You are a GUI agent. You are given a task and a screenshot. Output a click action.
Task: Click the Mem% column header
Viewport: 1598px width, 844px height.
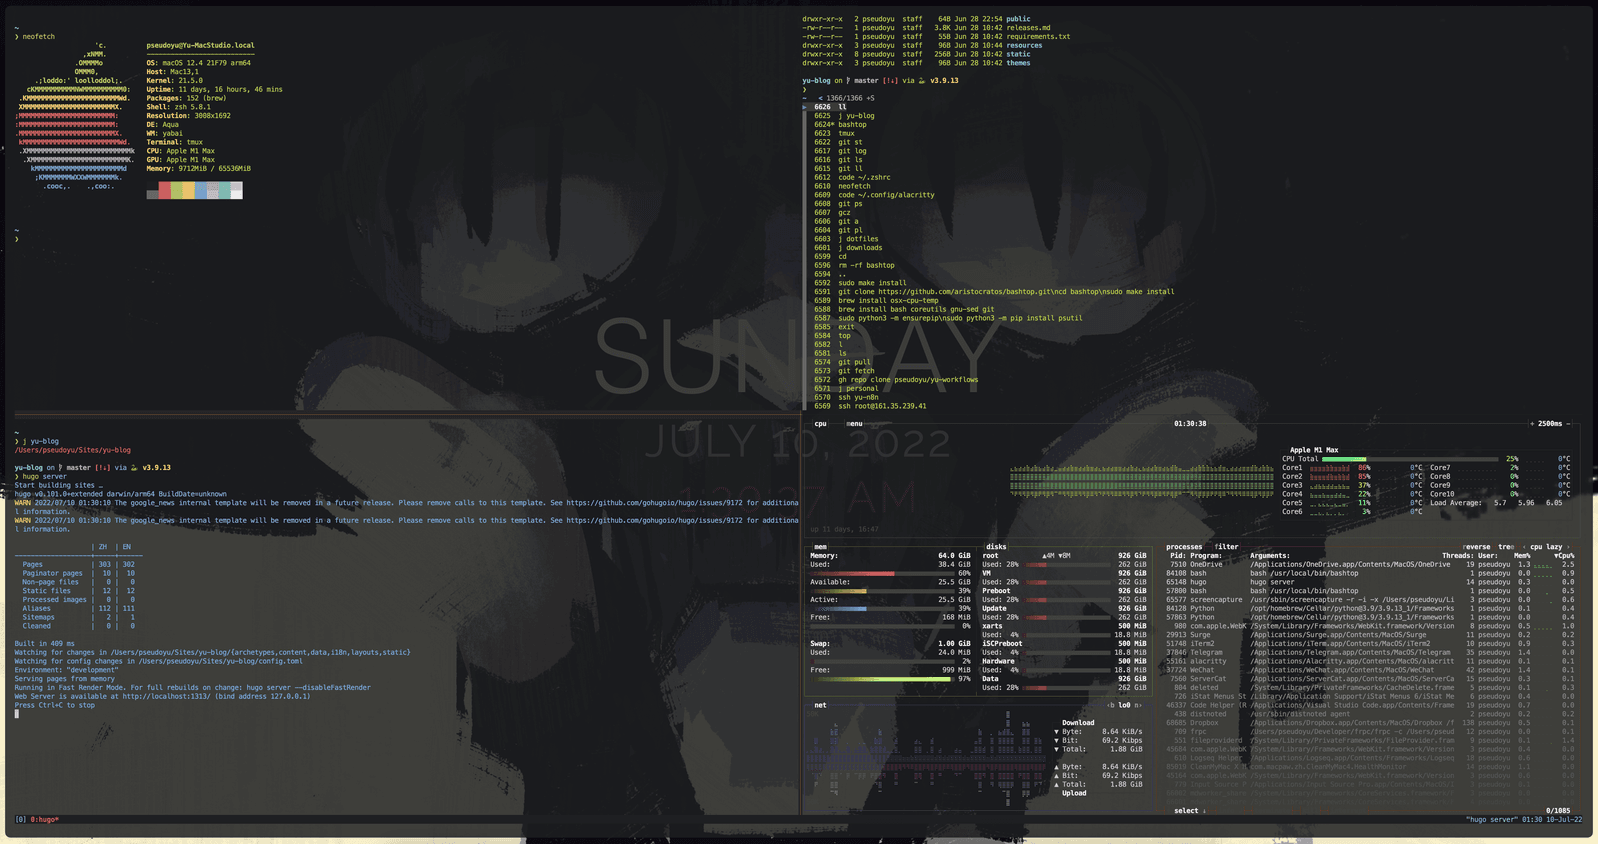pyautogui.click(x=1522, y=556)
